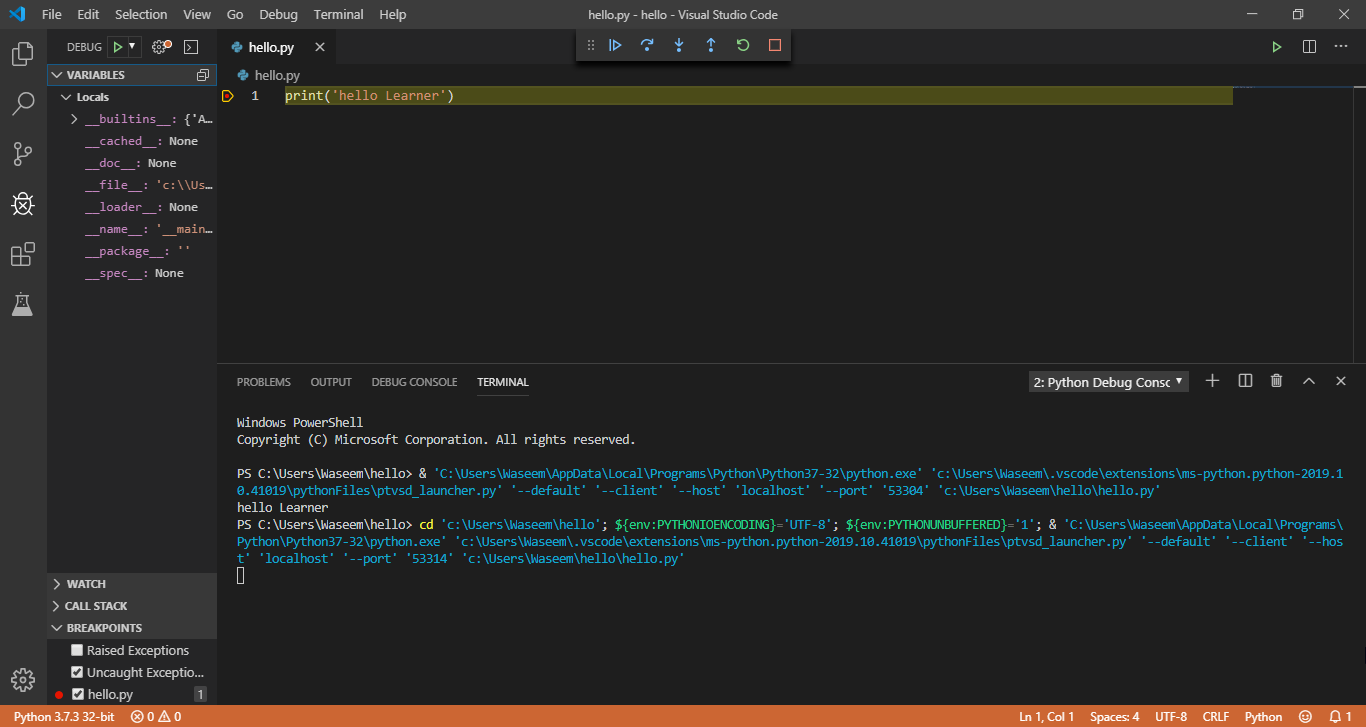Image resolution: width=1366 pixels, height=727 pixels.
Task: Select the hello.py editor tab
Action: (277, 47)
